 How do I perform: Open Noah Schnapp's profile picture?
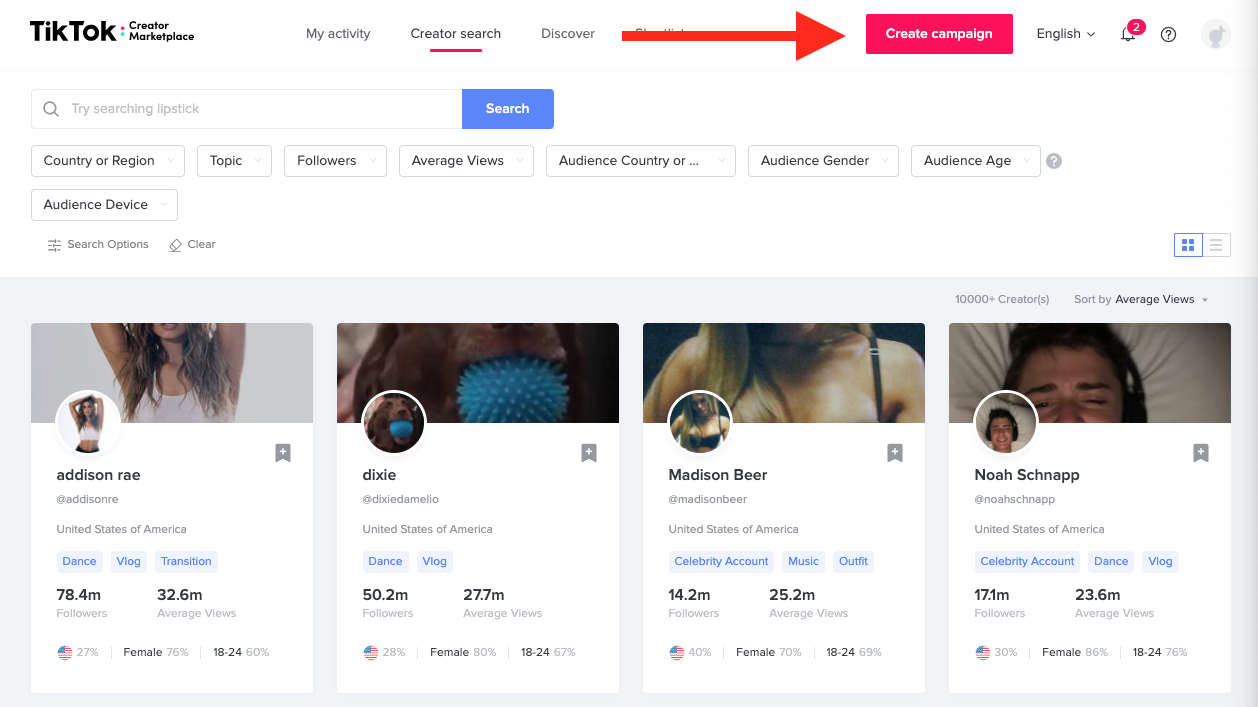pyautogui.click(x=1006, y=422)
